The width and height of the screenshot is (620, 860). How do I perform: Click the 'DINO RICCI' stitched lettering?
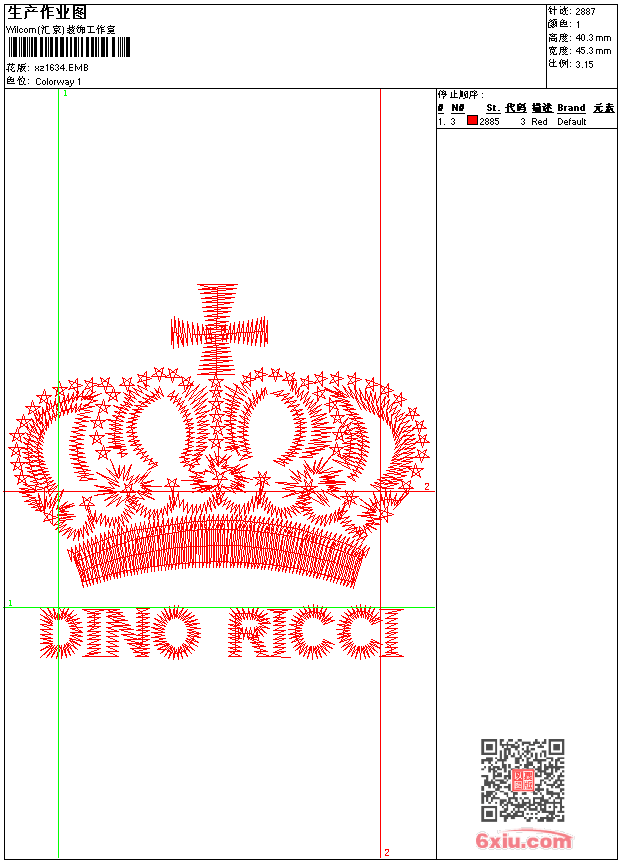[221, 632]
